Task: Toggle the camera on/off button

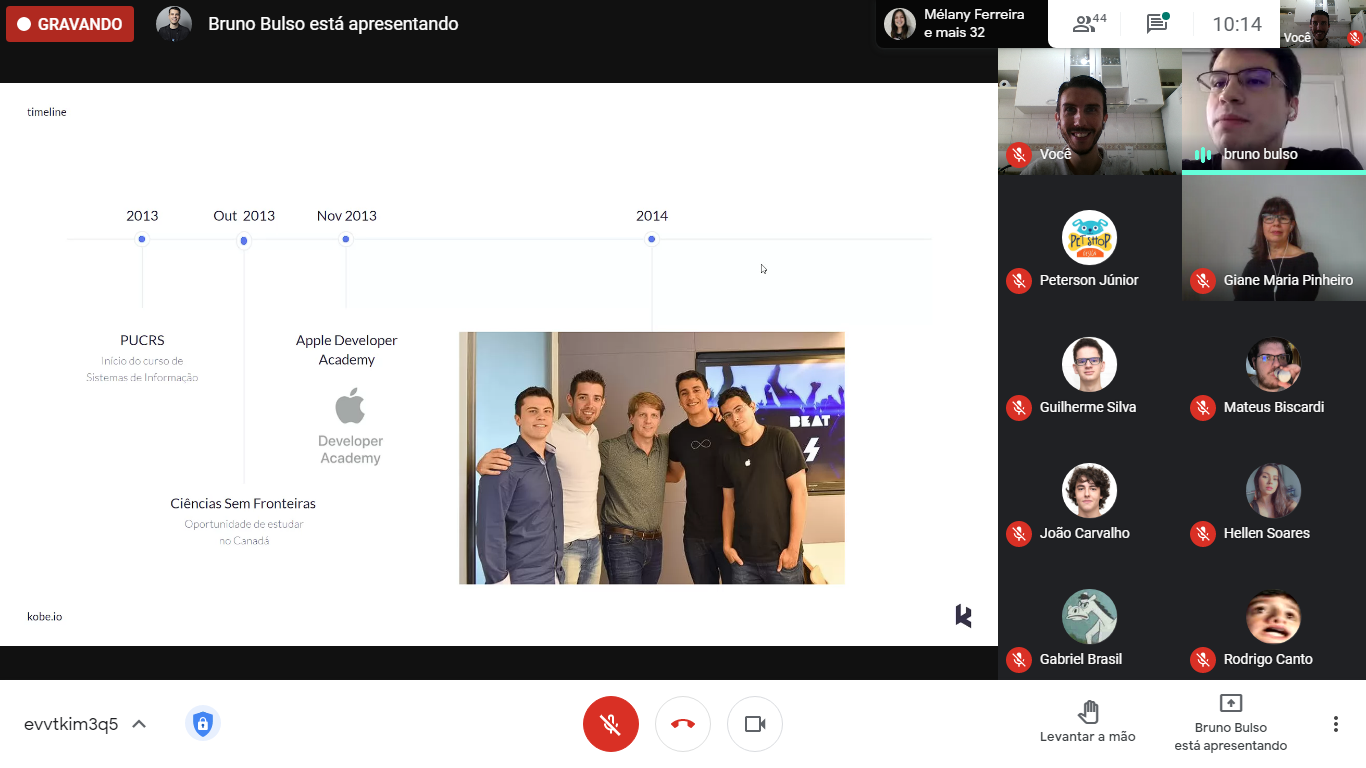Action: click(755, 724)
